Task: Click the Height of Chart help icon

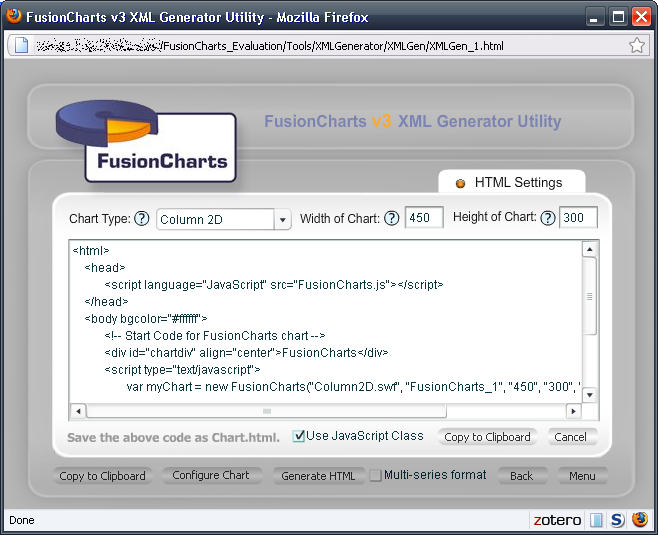Action: [548, 219]
